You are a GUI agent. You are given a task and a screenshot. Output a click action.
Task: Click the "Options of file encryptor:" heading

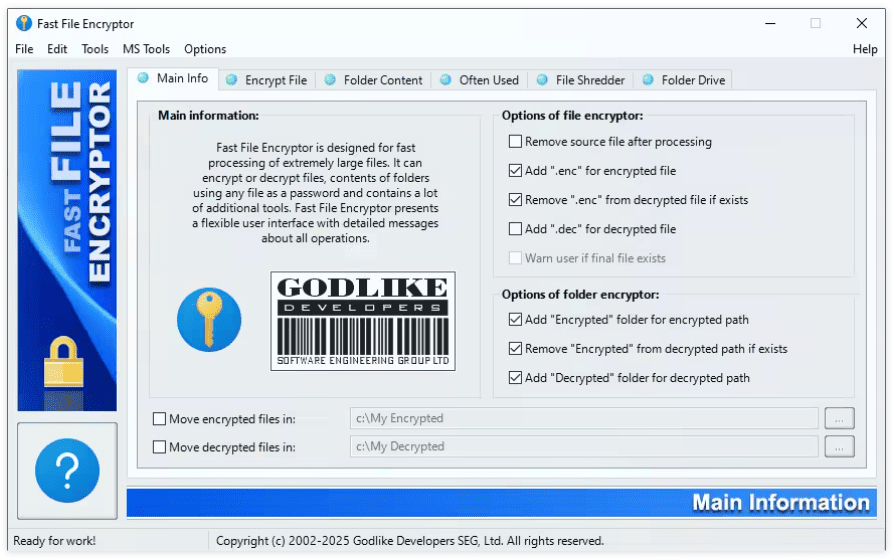[572, 115]
